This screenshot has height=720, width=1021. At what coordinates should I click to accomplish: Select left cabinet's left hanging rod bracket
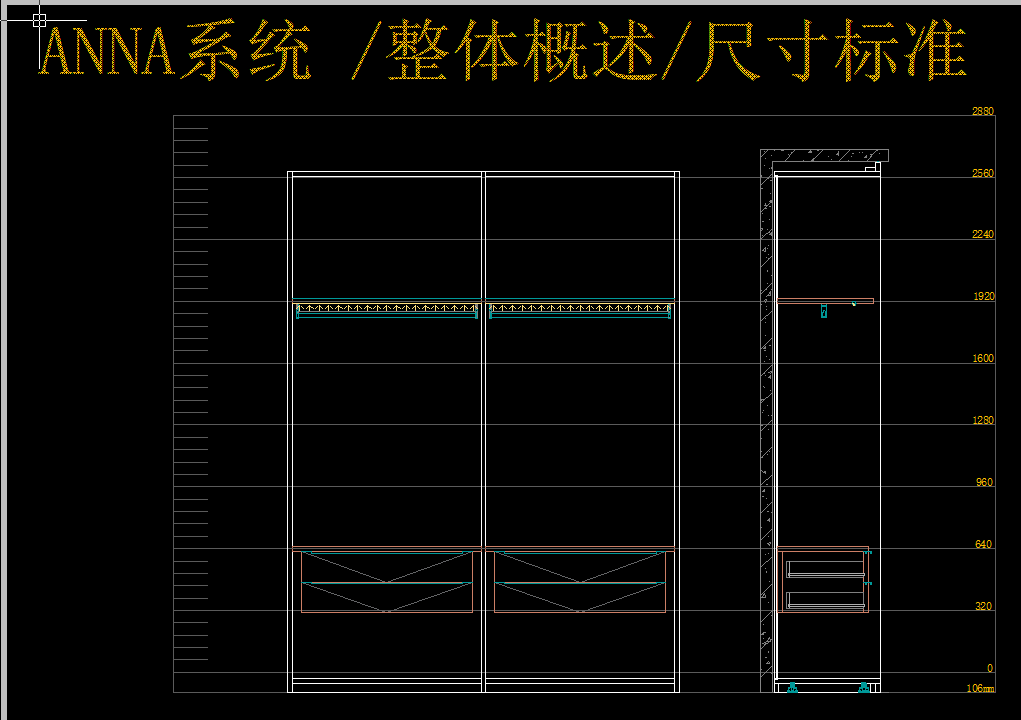299,312
